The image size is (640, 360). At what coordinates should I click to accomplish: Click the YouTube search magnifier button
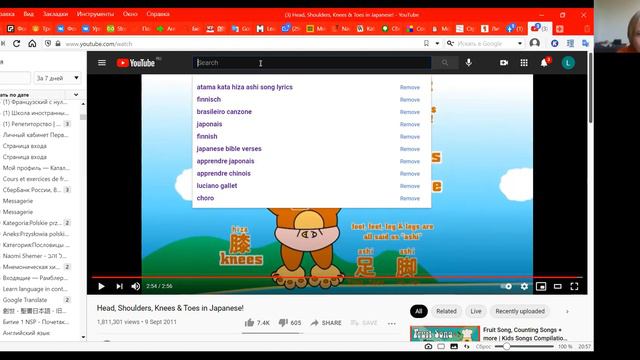[x=444, y=62]
